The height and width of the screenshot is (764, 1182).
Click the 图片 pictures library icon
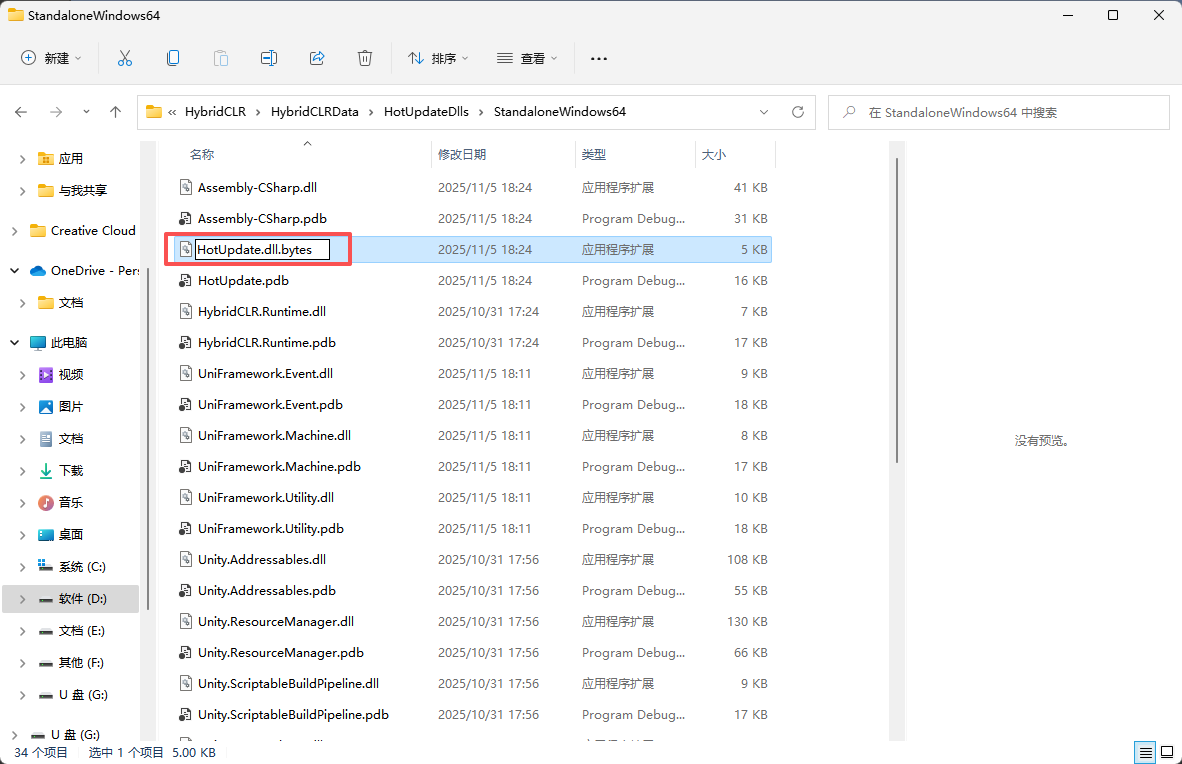(46, 407)
